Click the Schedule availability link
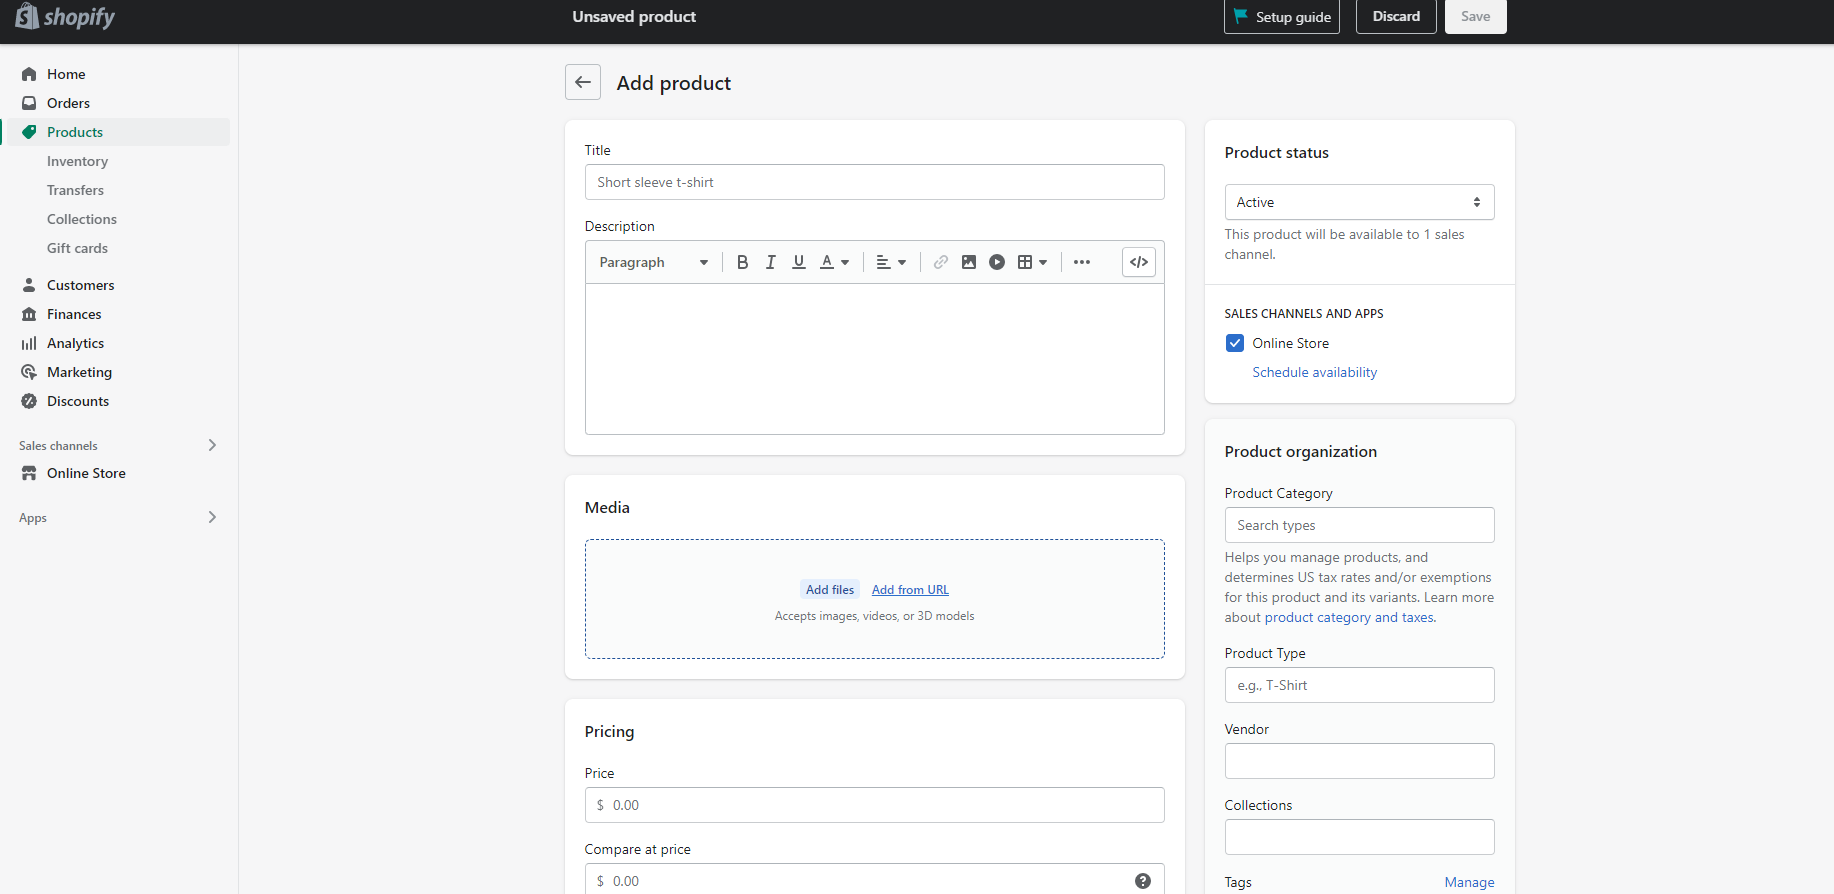This screenshot has height=894, width=1834. (x=1314, y=372)
